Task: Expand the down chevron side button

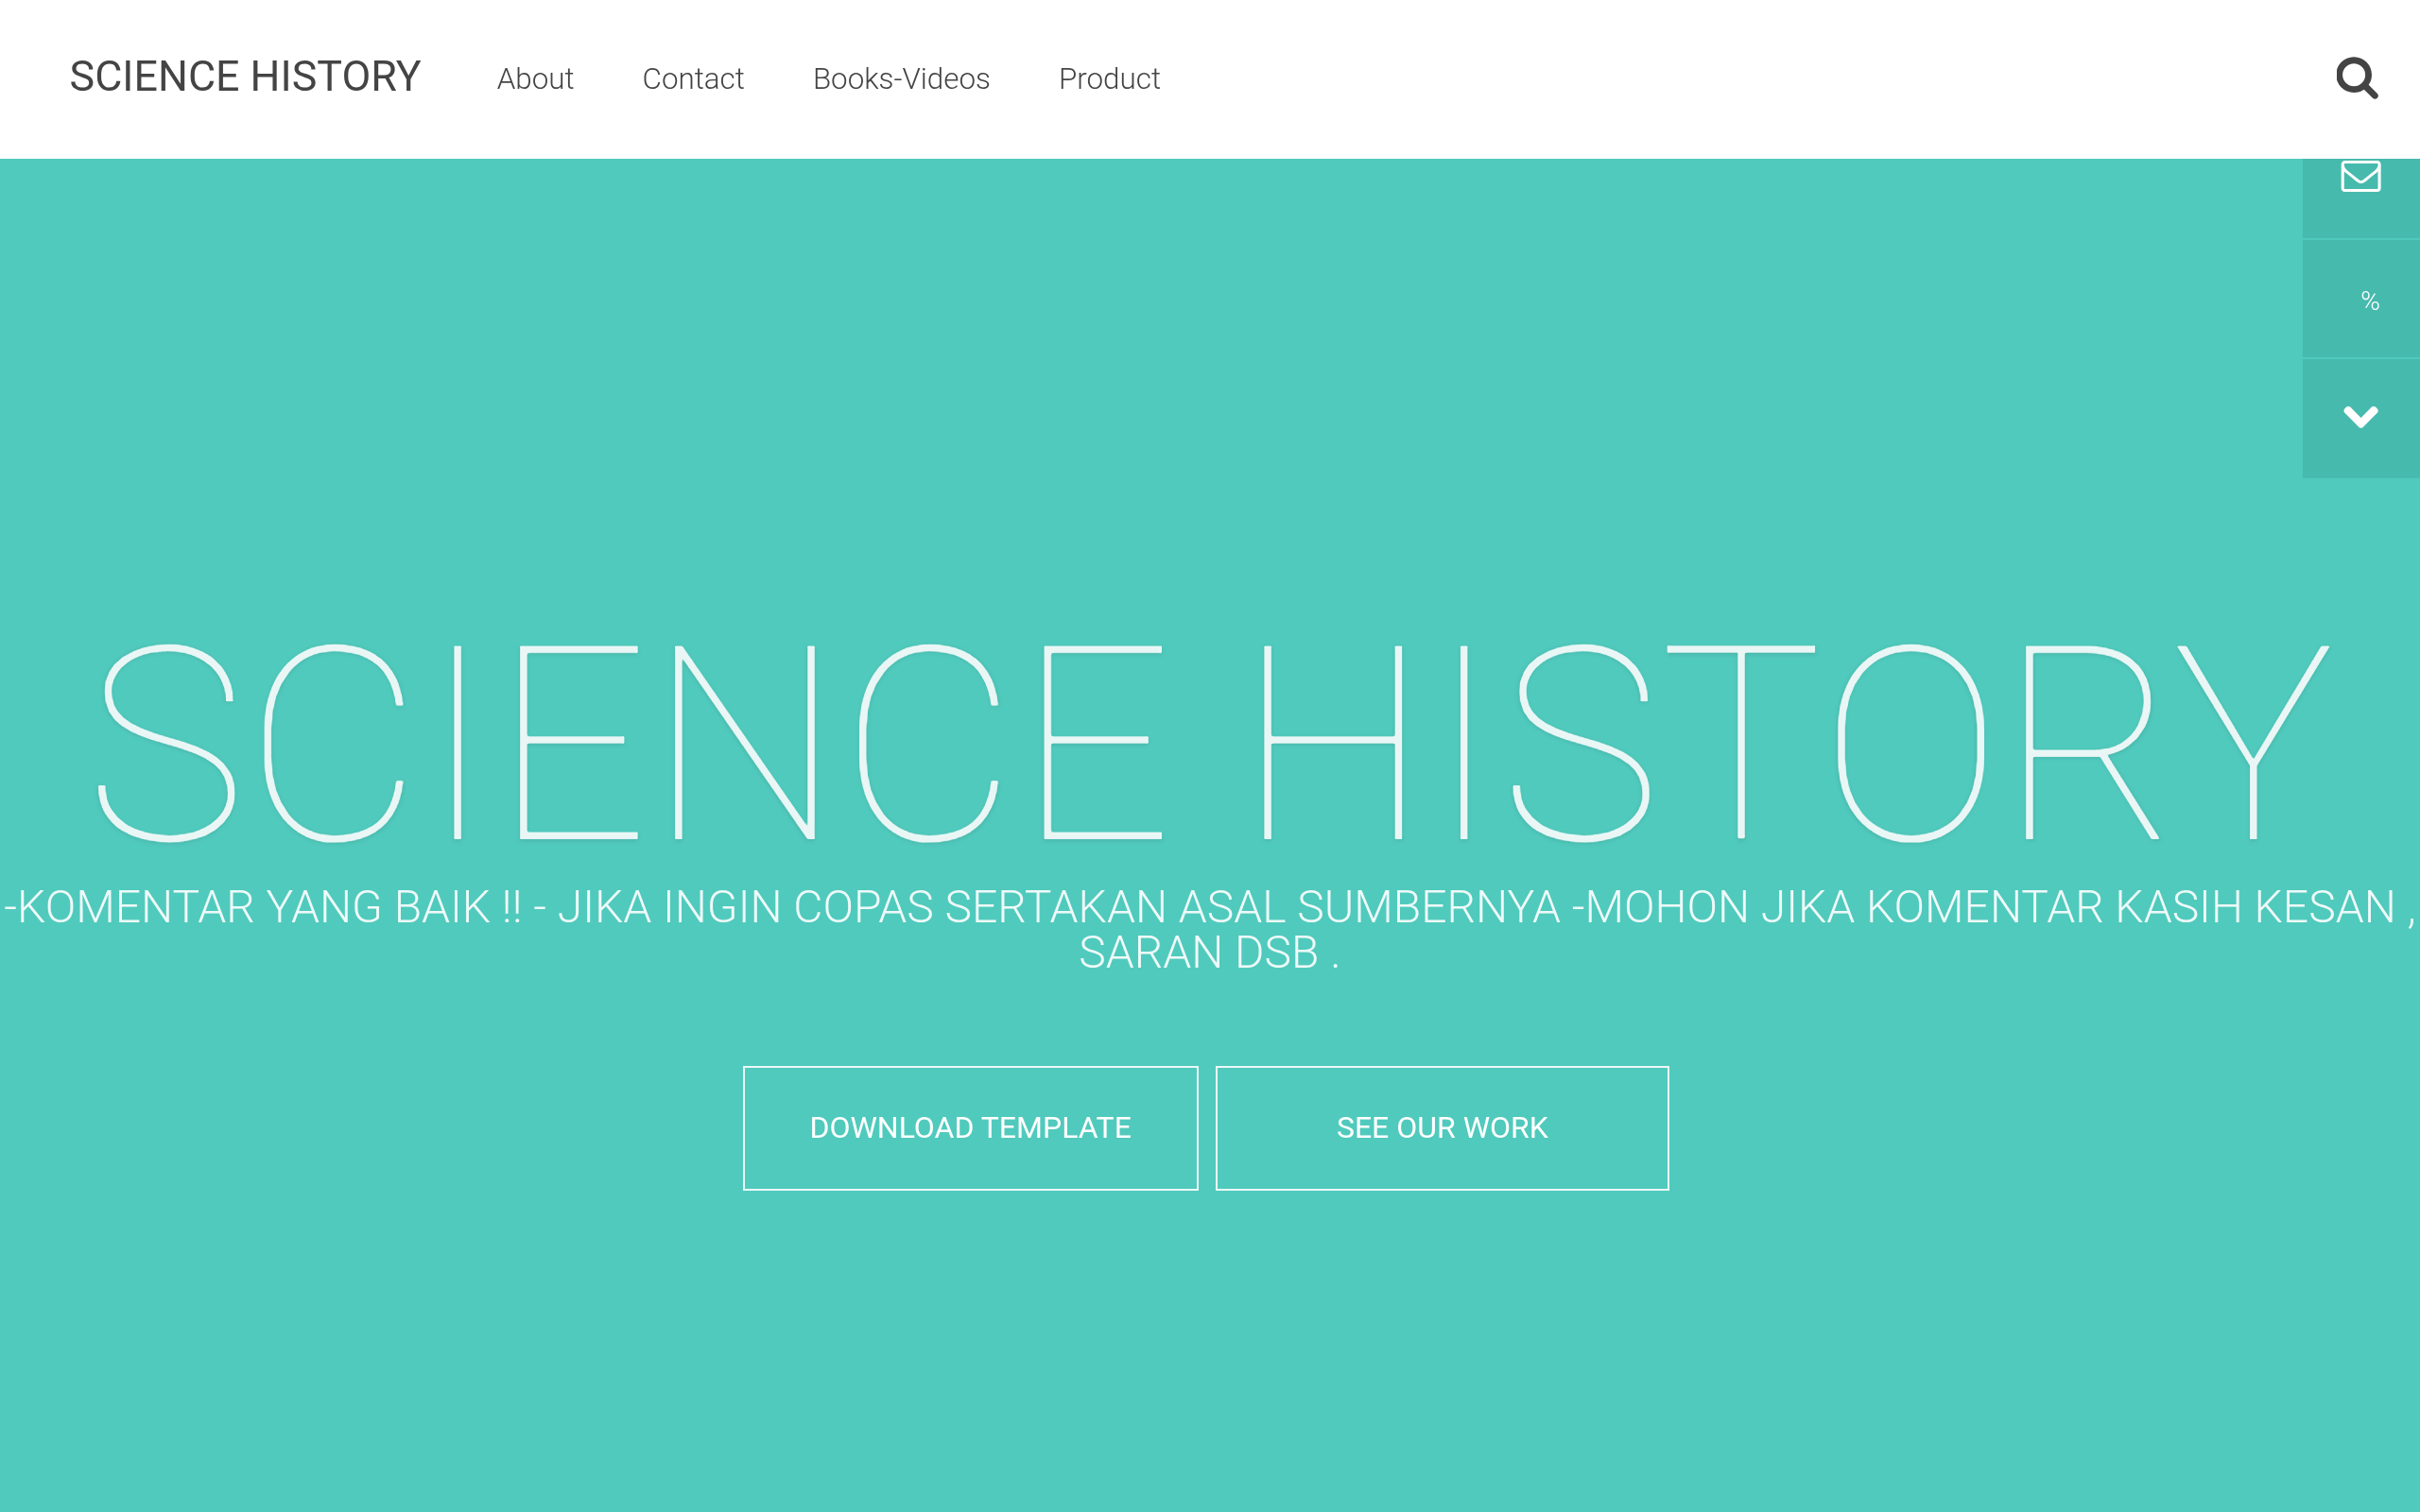Action: click(x=2360, y=418)
